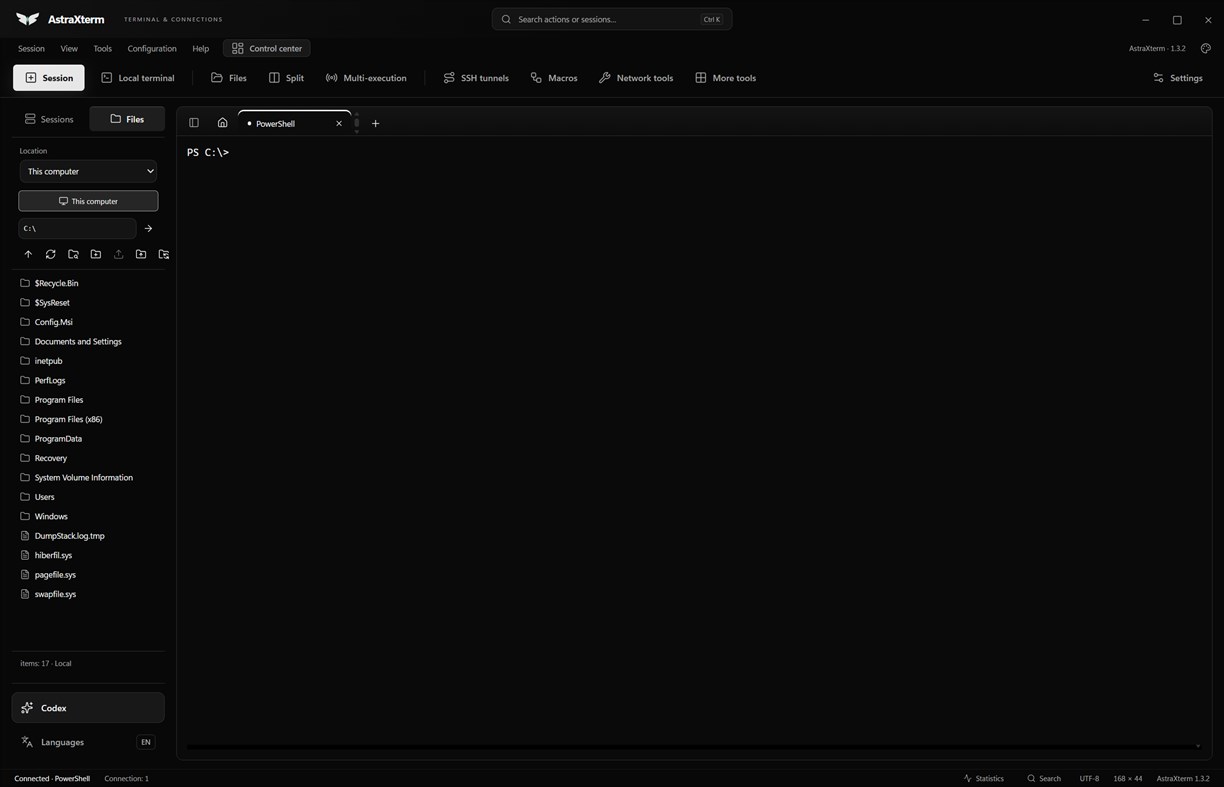The image size is (1224, 787).
Task: Open the Languages selector
Action: [x=88, y=742]
